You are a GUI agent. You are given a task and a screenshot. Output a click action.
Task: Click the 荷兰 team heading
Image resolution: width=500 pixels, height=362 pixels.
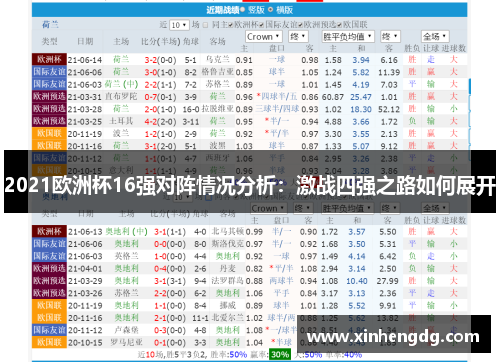(50, 25)
